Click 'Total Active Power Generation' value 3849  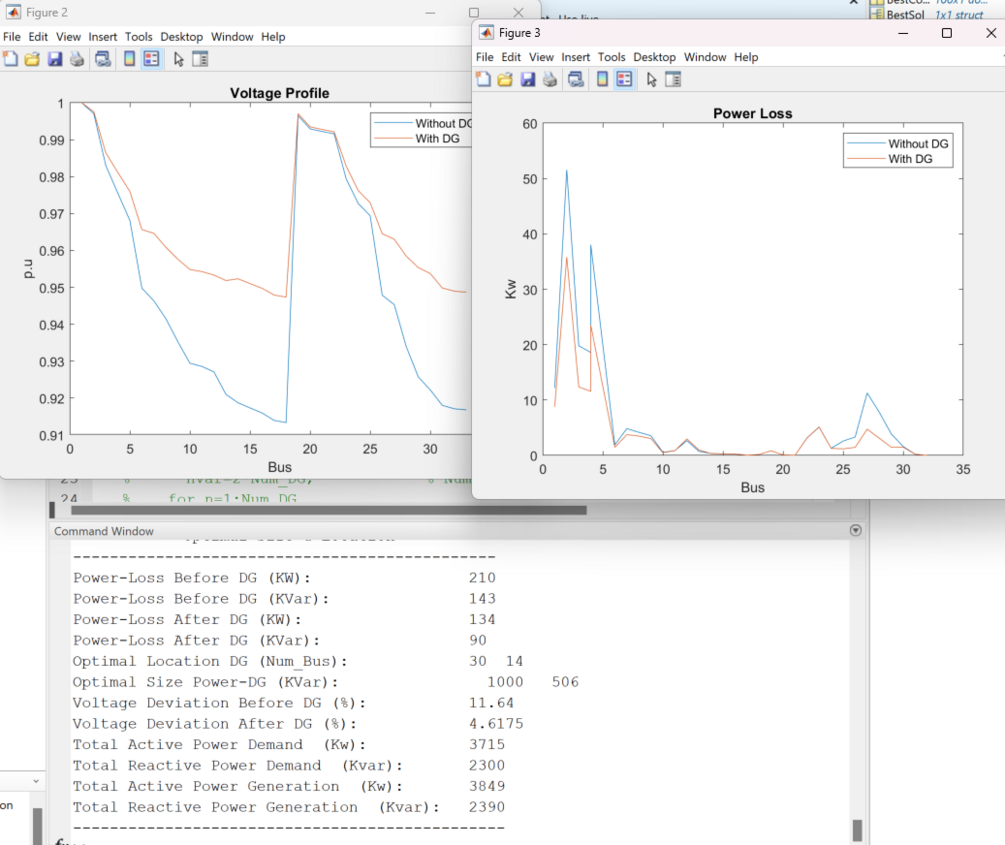click(x=487, y=786)
